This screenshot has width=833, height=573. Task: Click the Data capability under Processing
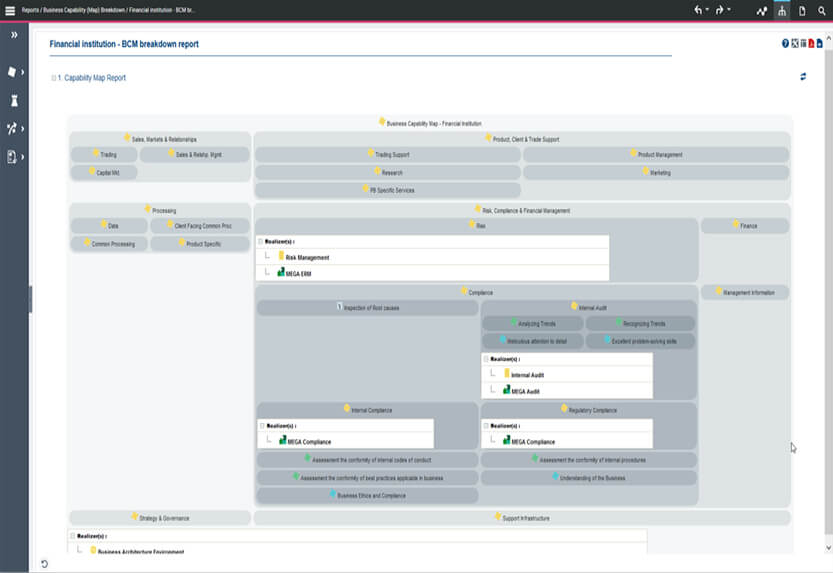point(109,226)
